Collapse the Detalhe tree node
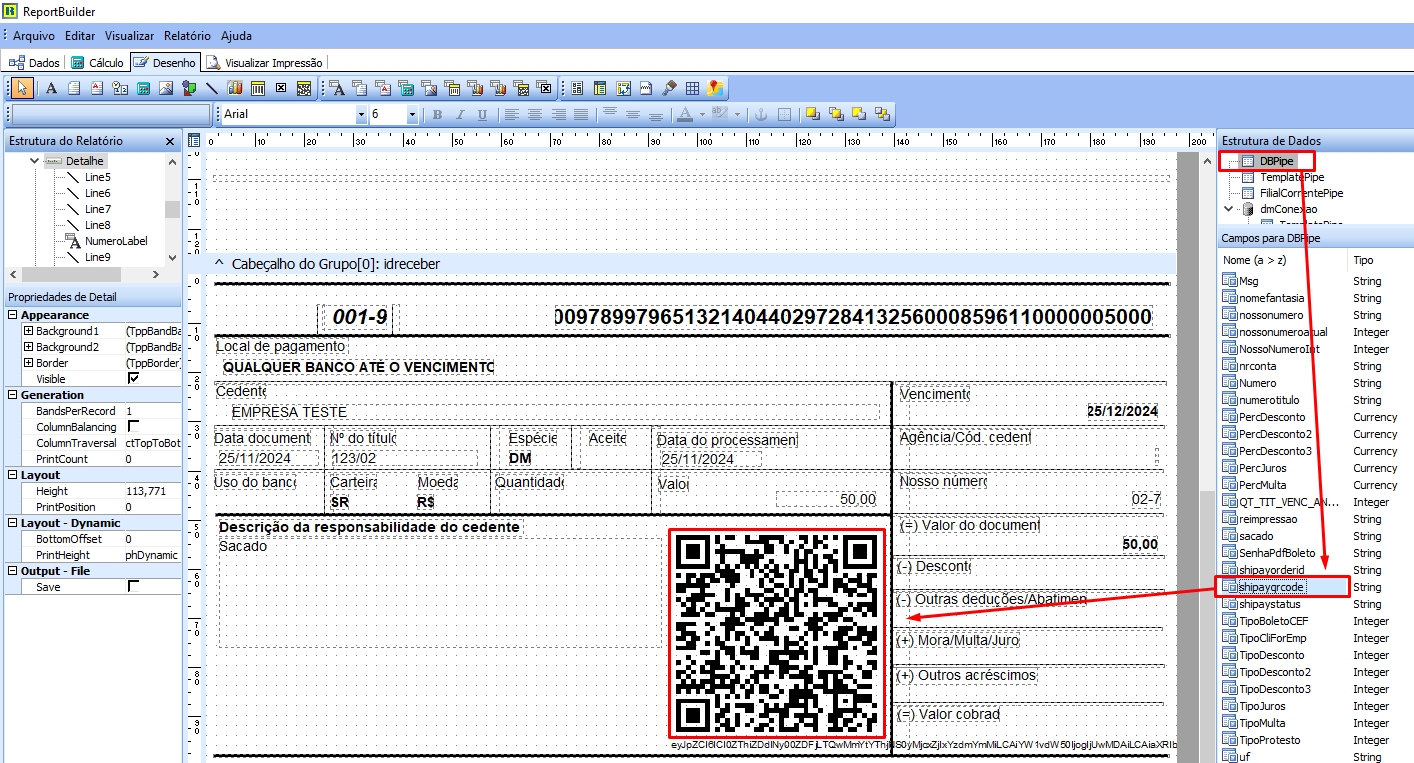 coord(34,161)
